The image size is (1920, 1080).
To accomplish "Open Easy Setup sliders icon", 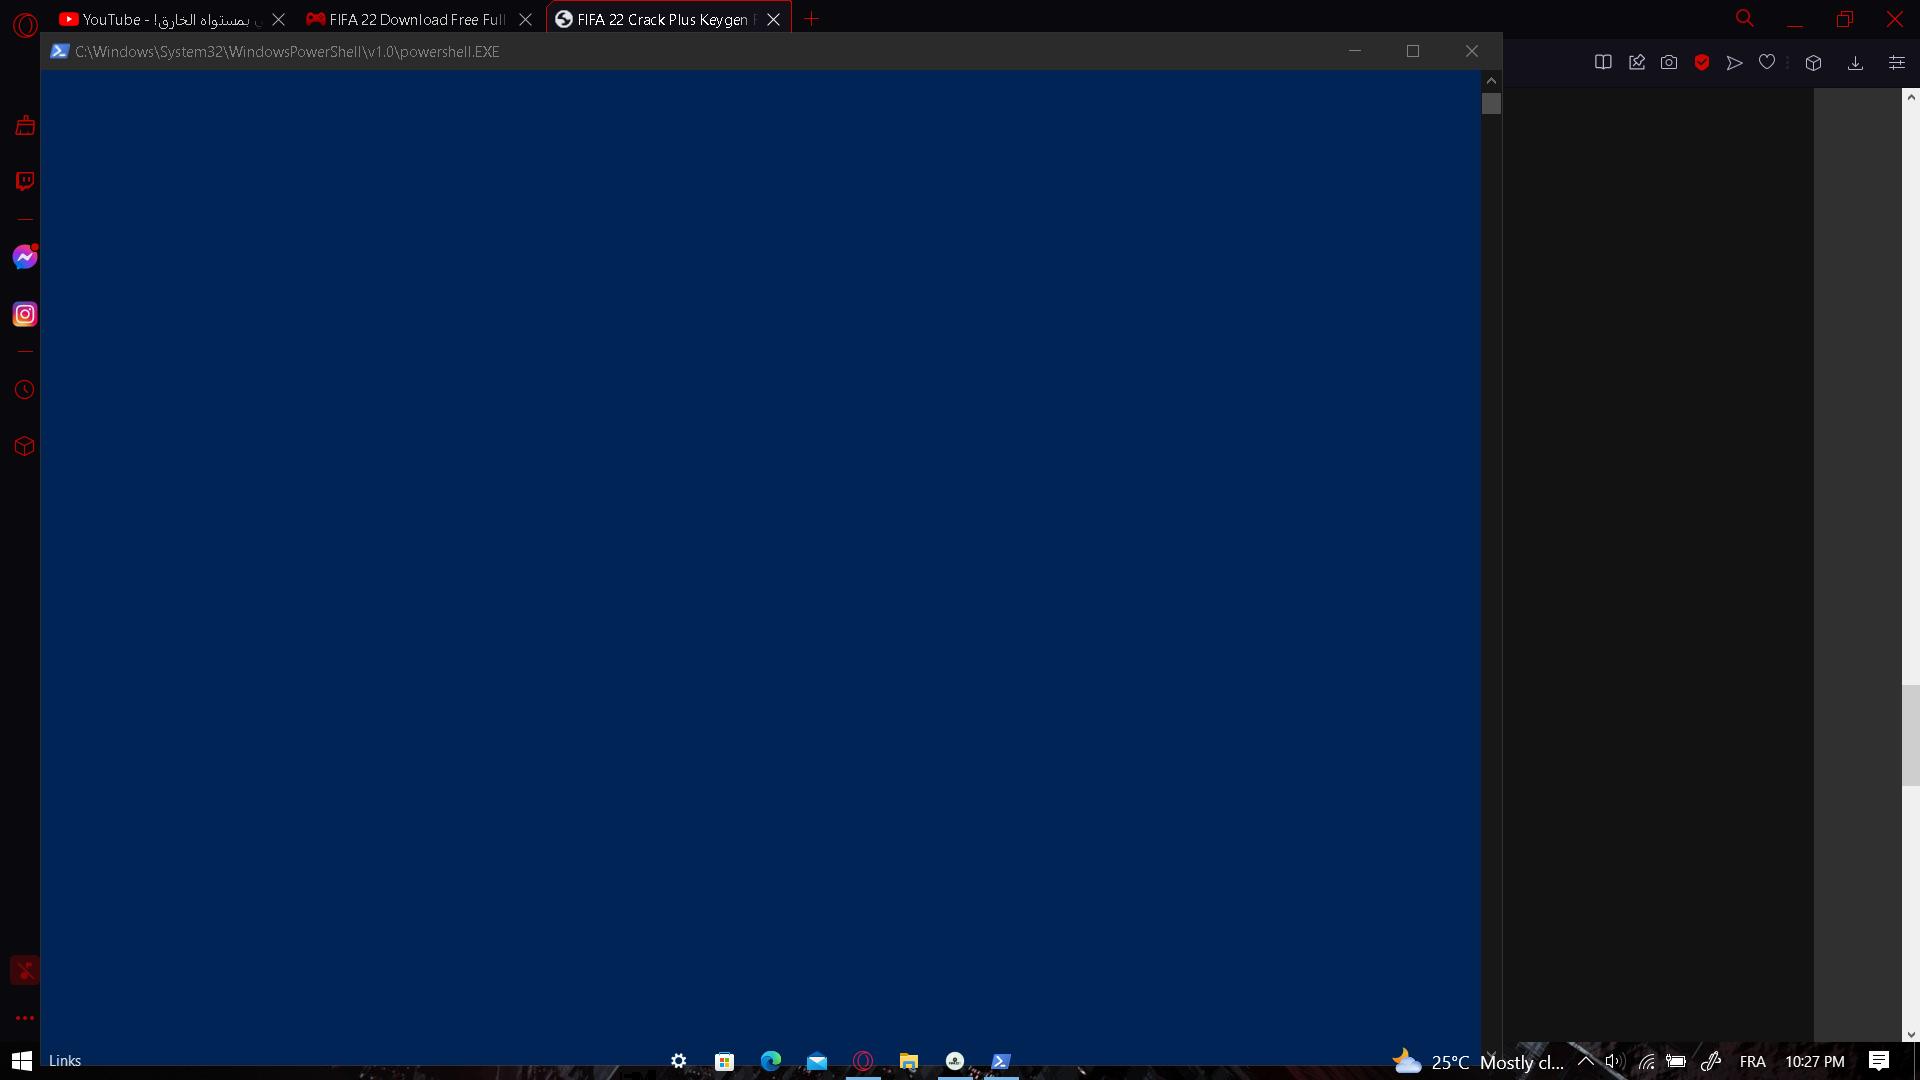I will pyautogui.click(x=1896, y=62).
